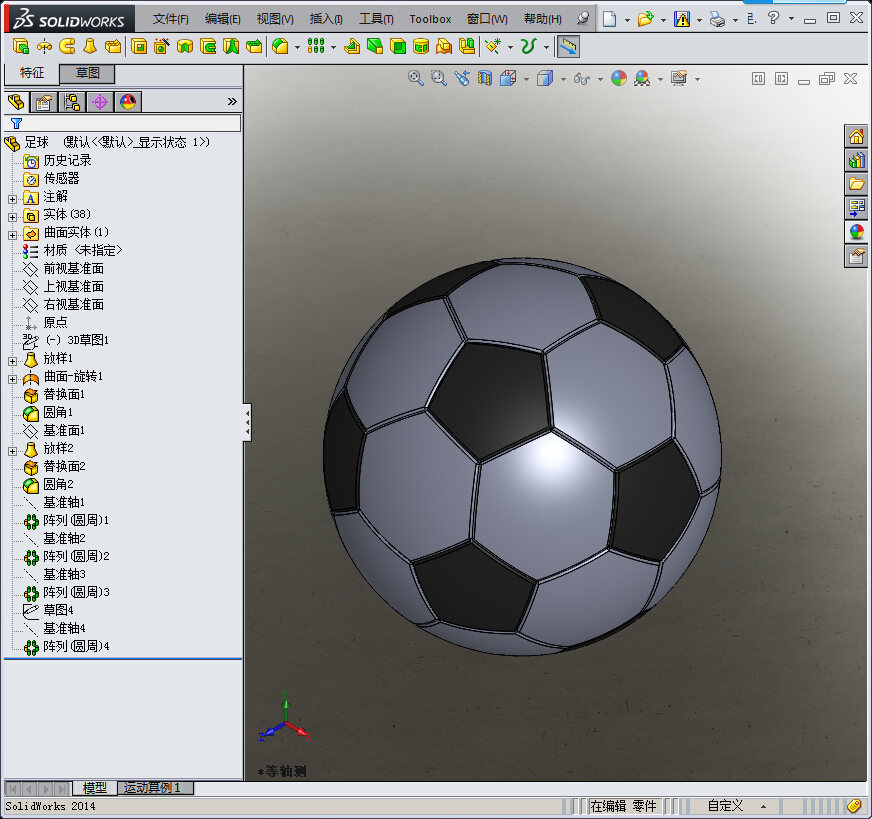Open the Display Style dropdown arrow

click(x=563, y=79)
